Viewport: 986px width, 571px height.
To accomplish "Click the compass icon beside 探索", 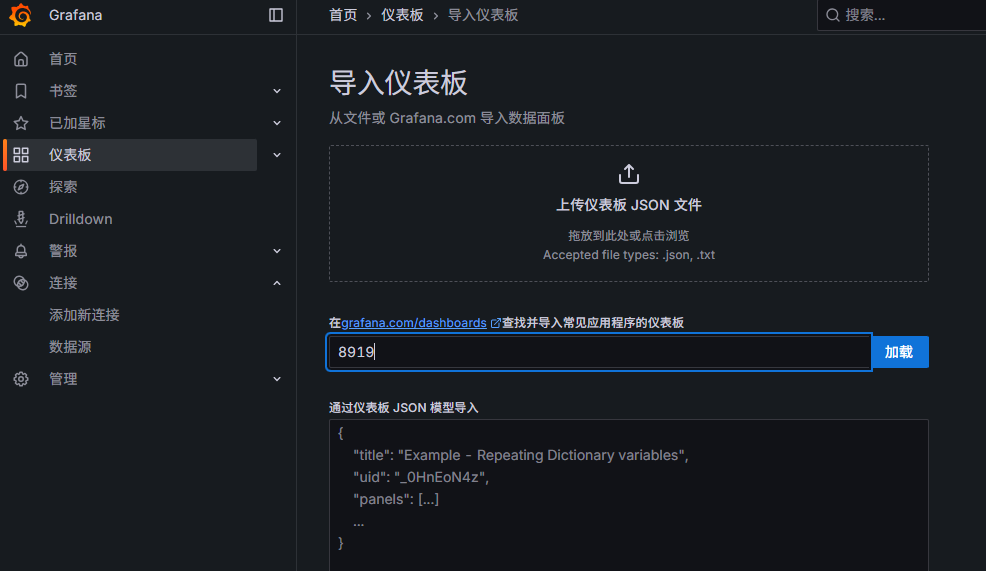I will [21, 187].
